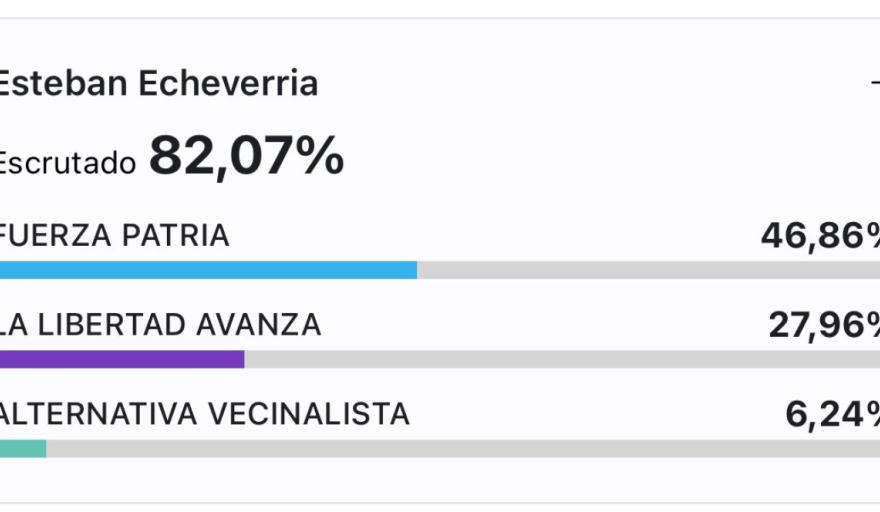880x512 pixels.
Task: Click empty area beneath the Alternativa Vecinalista bar
Action: click(440, 478)
